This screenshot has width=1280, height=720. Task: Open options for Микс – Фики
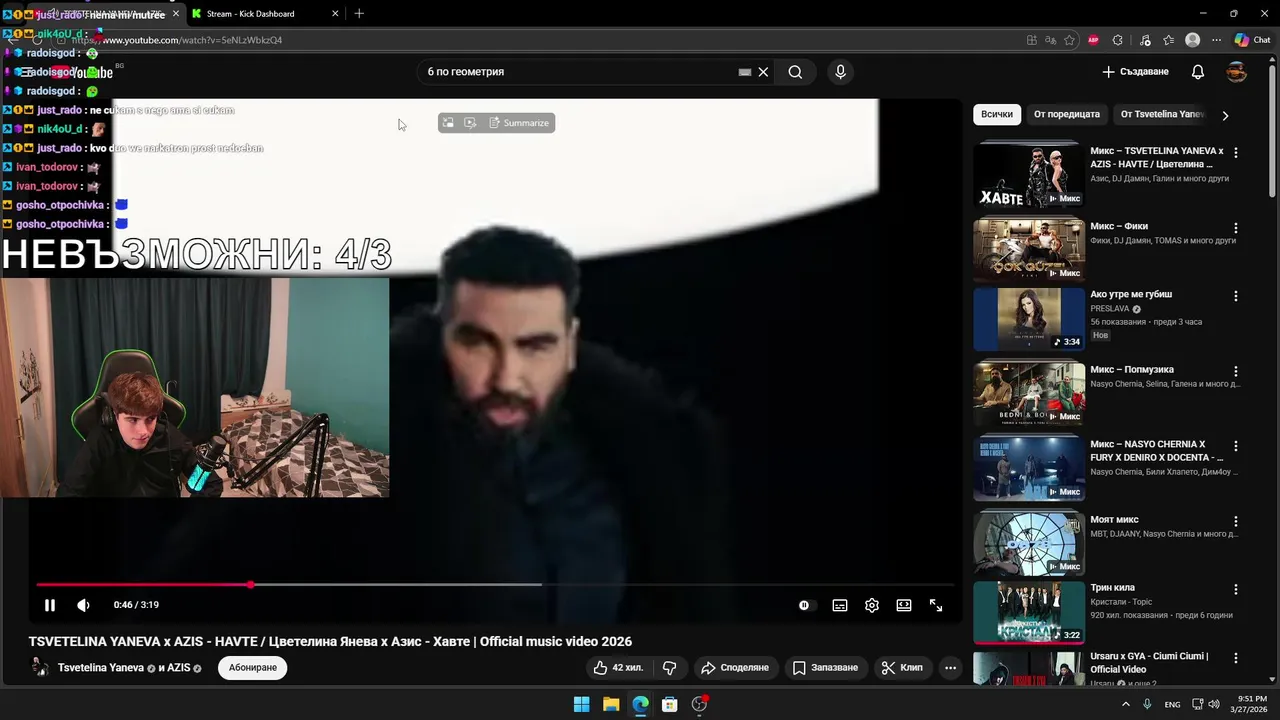point(1236,228)
